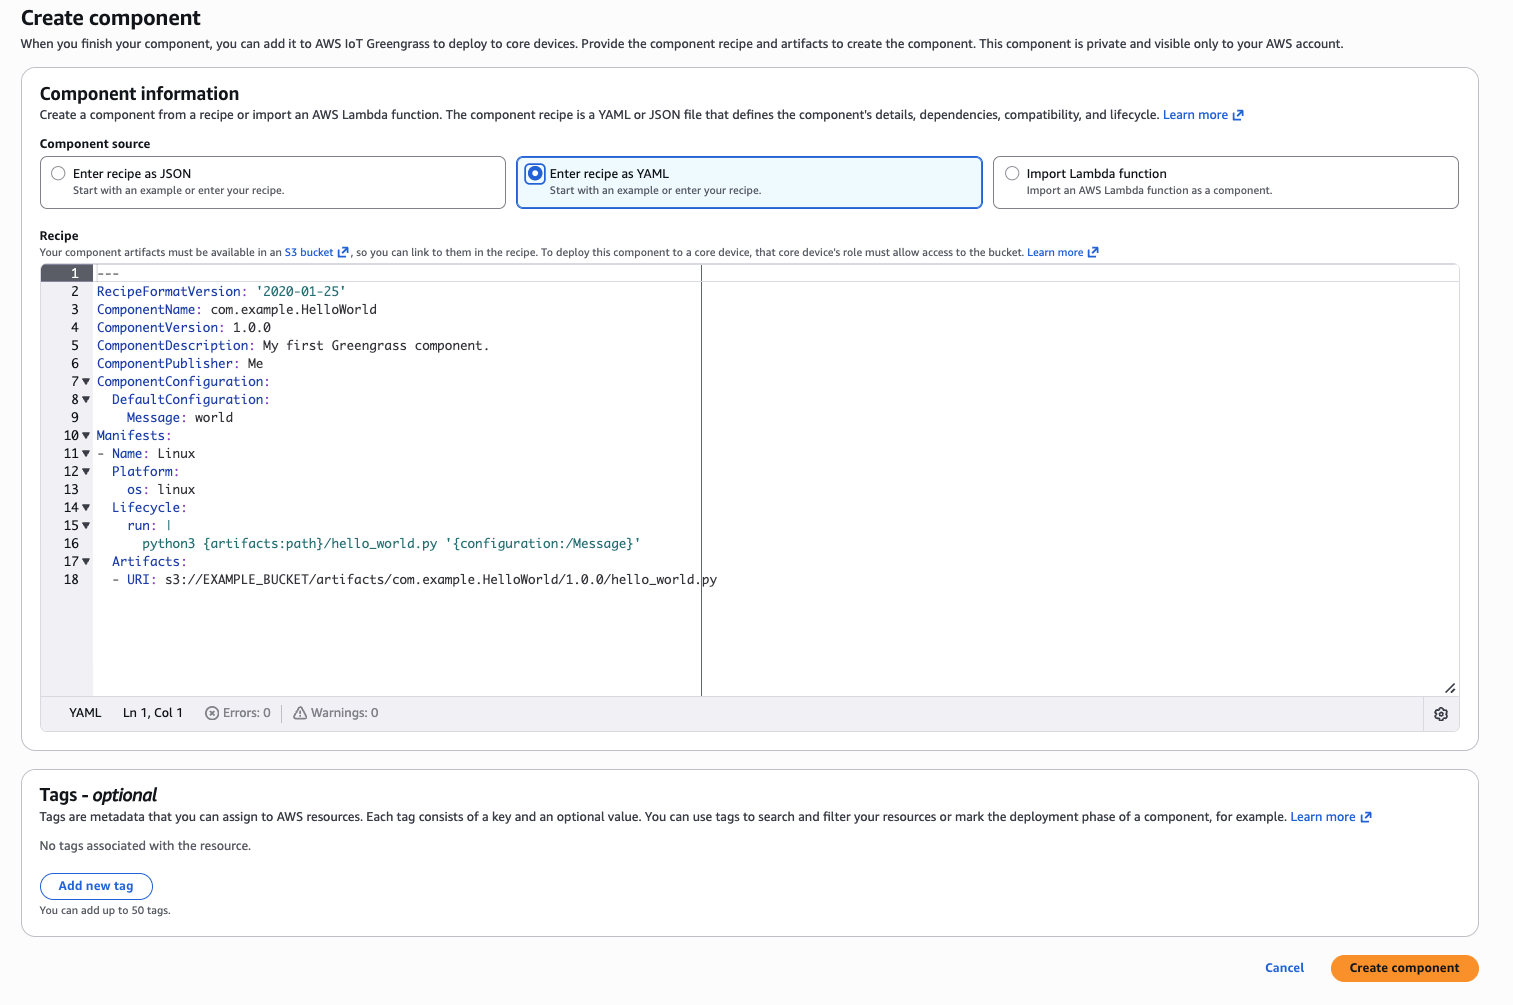Screen dimensions: 1513x1005
Task: Collapse DefaultConfiguration fold arrow on line 8
Action: pos(86,399)
